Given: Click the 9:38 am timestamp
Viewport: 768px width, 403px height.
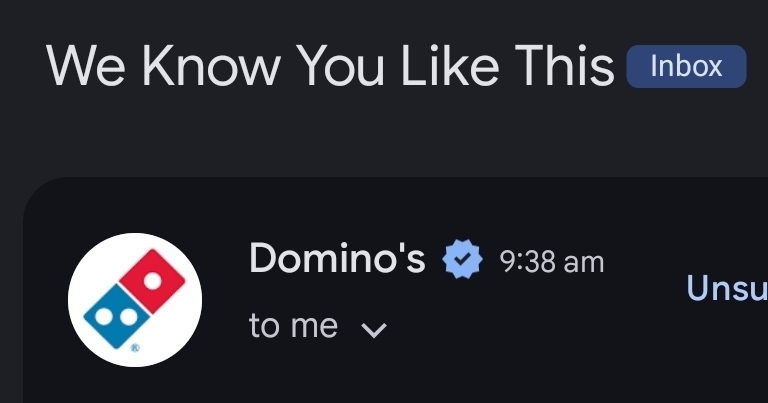Looking at the screenshot, I should point(551,262).
